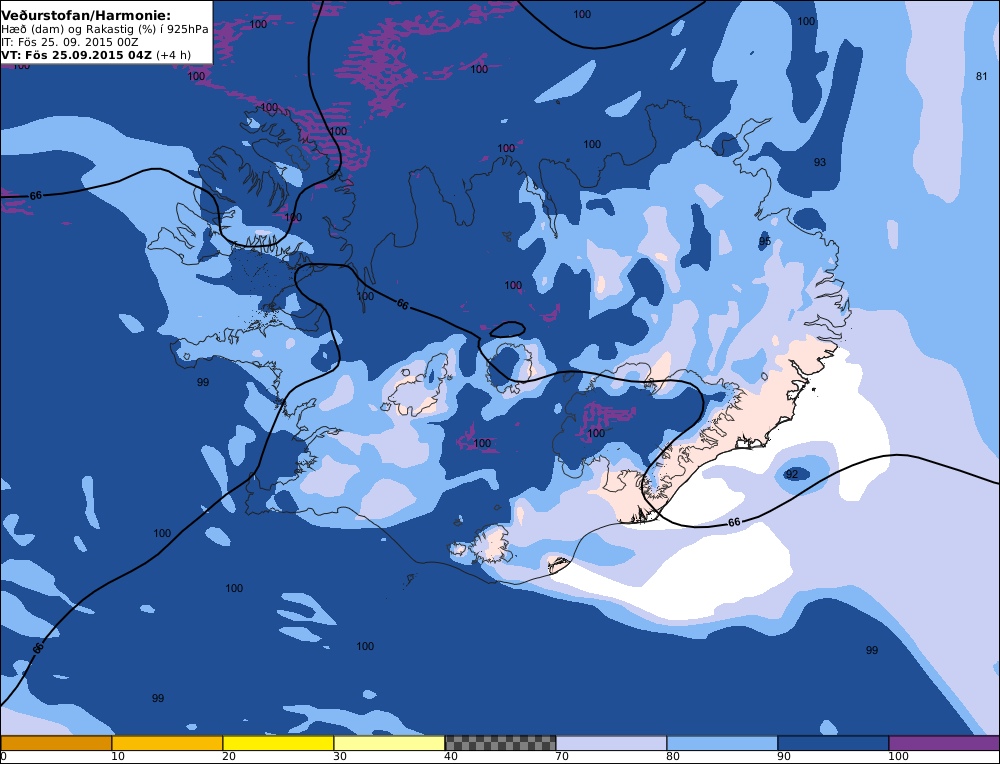Image resolution: width=1000 pixels, height=764 pixels.
Task: Click the humidity value "81" on the map
Action: pos(982,76)
